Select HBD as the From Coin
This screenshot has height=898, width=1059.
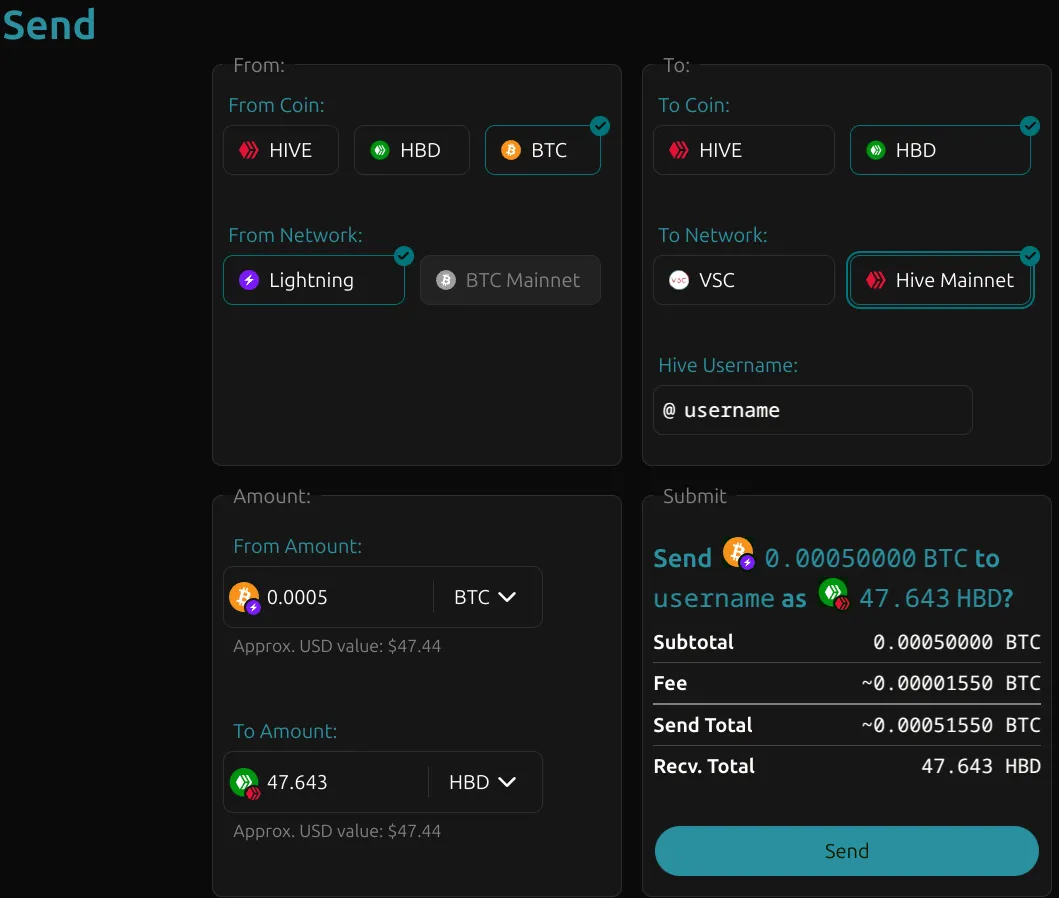click(411, 150)
